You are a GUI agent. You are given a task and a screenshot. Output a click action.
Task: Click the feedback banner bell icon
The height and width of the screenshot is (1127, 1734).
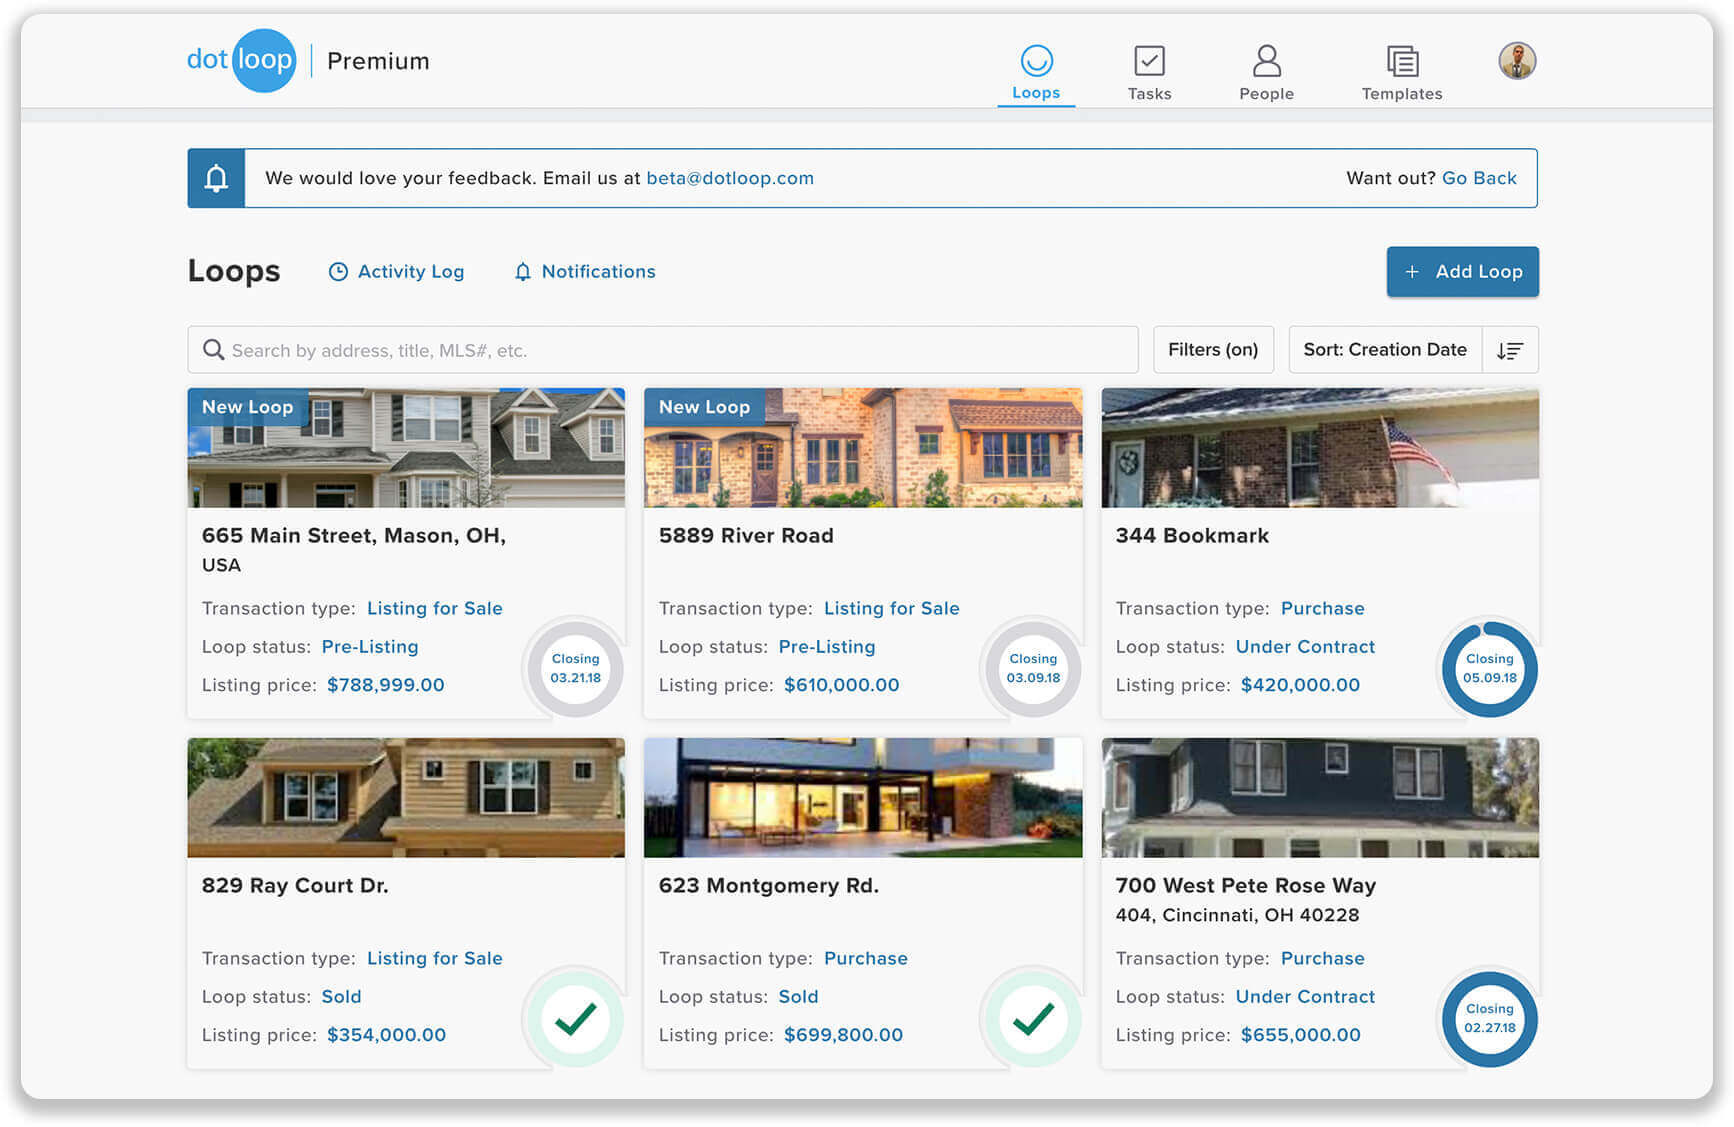click(x=216, y=177)
